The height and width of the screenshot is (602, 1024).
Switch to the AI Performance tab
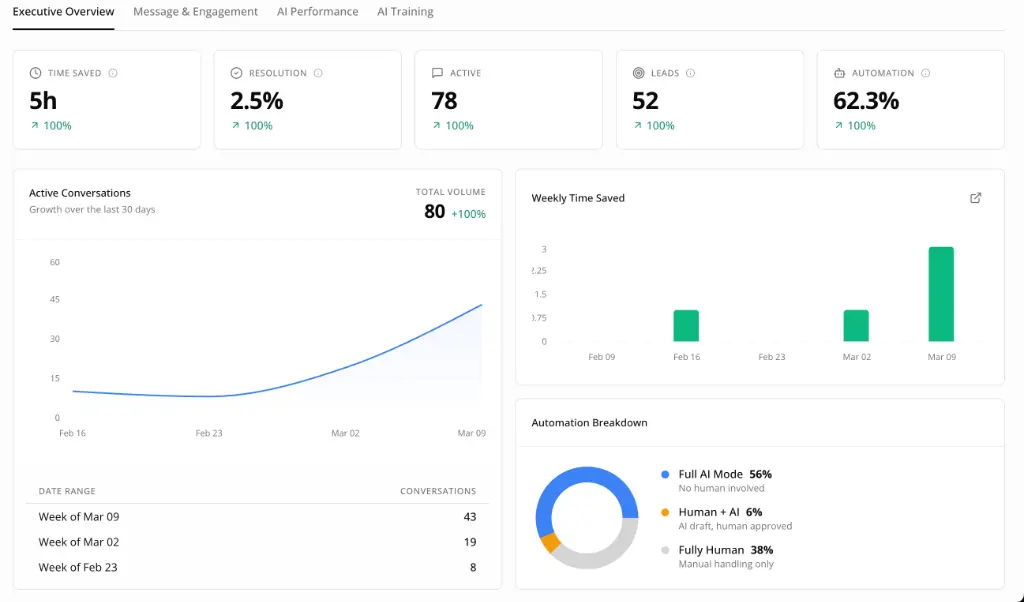[317, 12]
